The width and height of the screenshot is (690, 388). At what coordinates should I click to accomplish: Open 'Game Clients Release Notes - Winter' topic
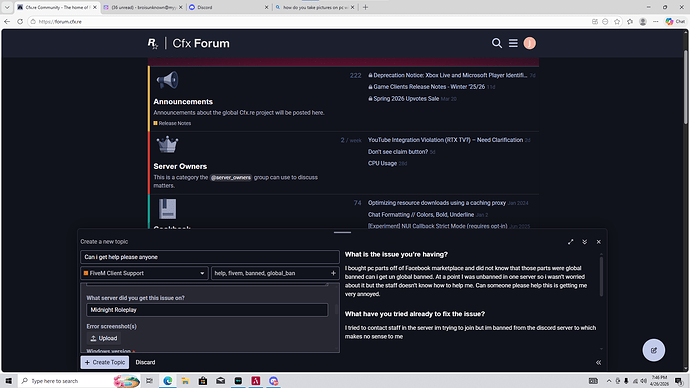[429, 87]
